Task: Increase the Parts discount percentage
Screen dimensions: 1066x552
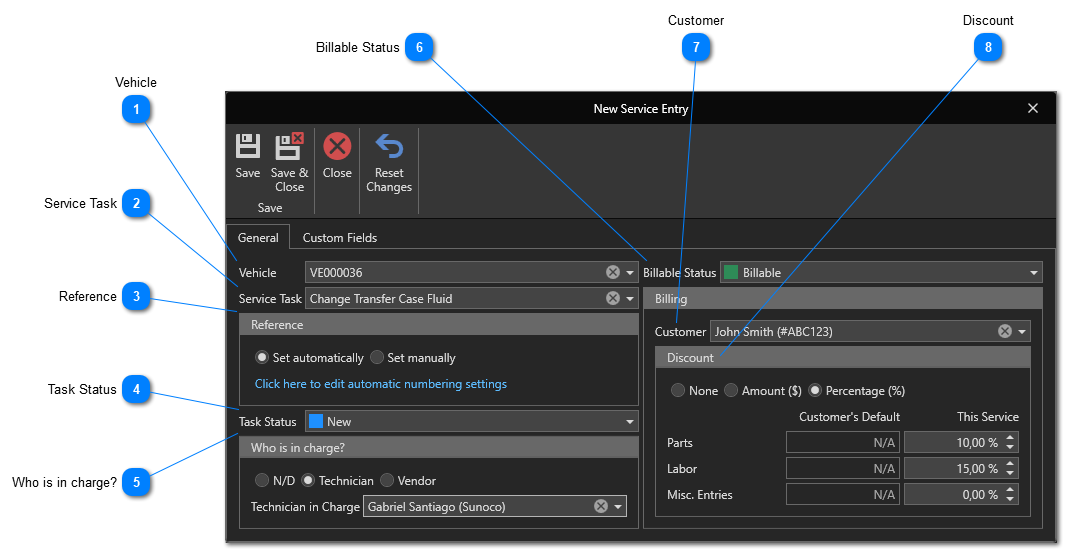Action: click(1010, 438)
